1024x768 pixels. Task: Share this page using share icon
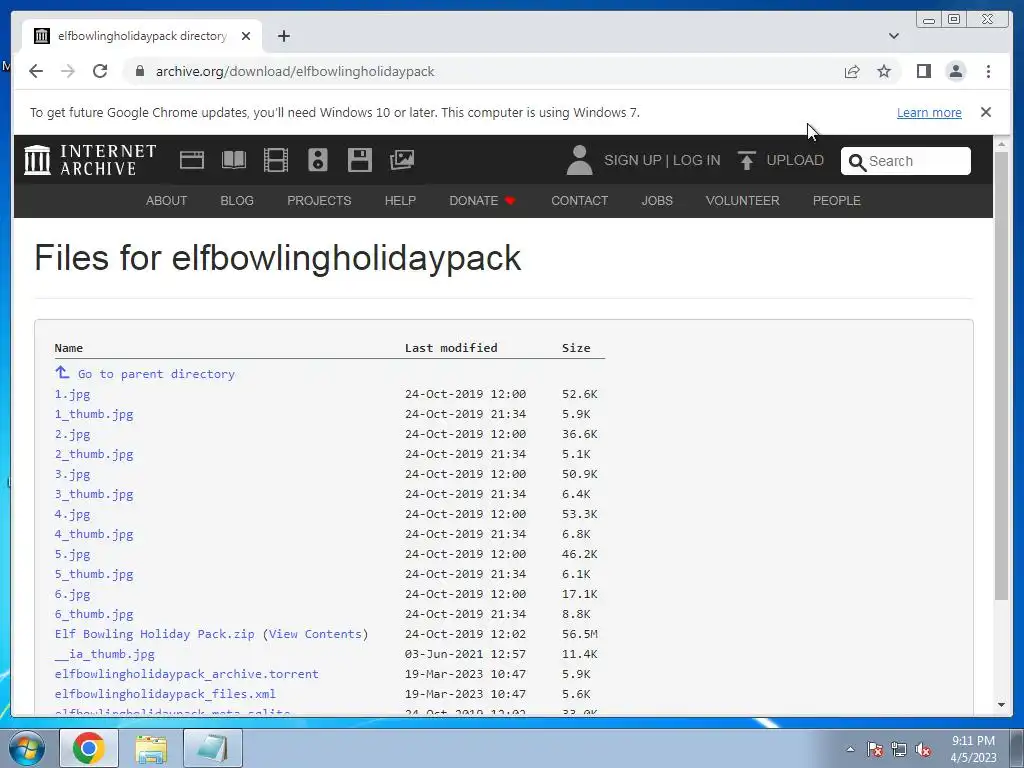pyautogui.click(x=852, y=71)
